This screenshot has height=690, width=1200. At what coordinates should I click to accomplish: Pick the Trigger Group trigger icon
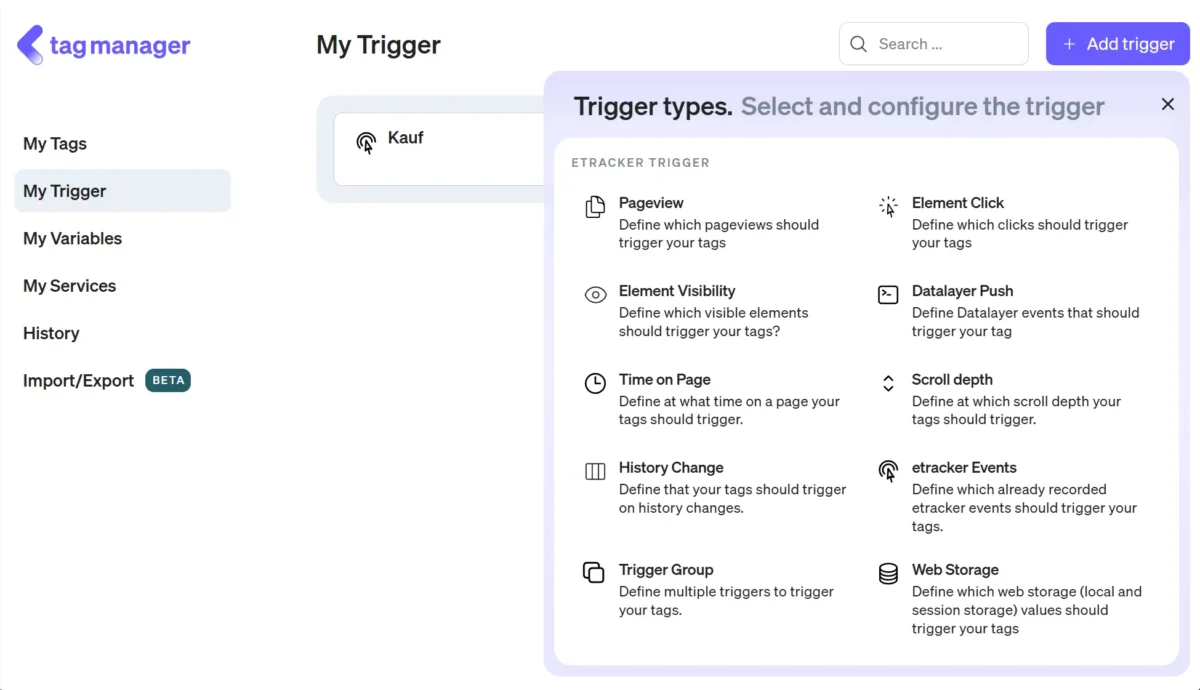point(595,573)
